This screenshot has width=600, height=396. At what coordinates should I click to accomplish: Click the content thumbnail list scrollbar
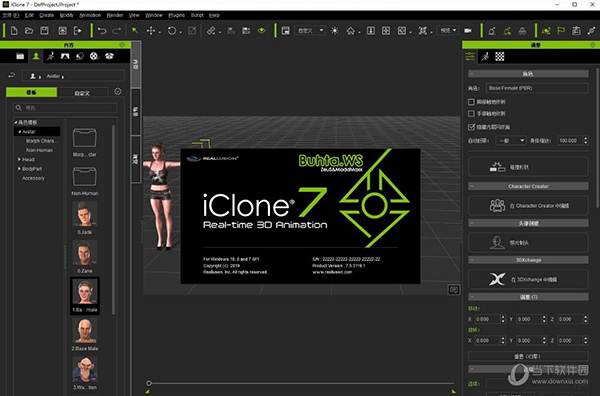pyautogui.click(x=113, y=219)
